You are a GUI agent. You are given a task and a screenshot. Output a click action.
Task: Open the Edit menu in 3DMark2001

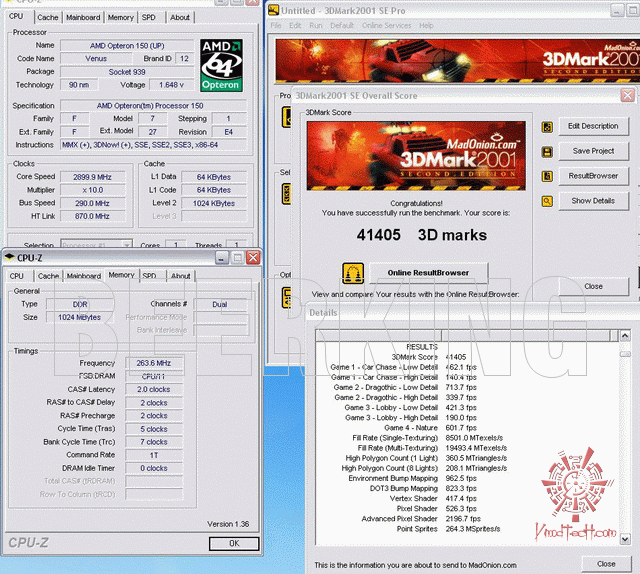point(295,26)
